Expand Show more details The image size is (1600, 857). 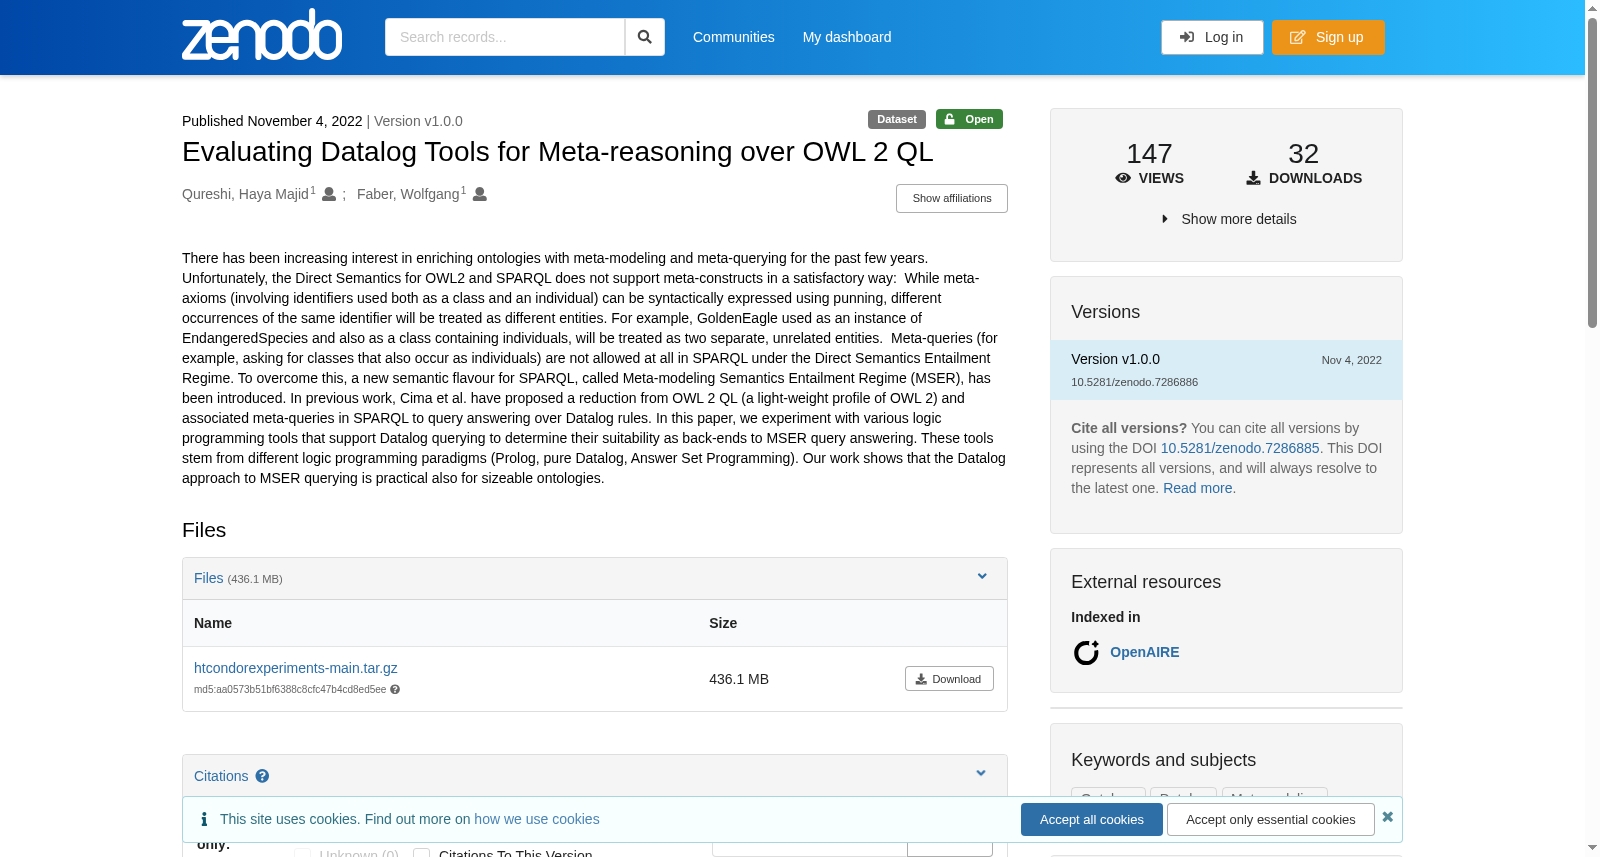1229,219
